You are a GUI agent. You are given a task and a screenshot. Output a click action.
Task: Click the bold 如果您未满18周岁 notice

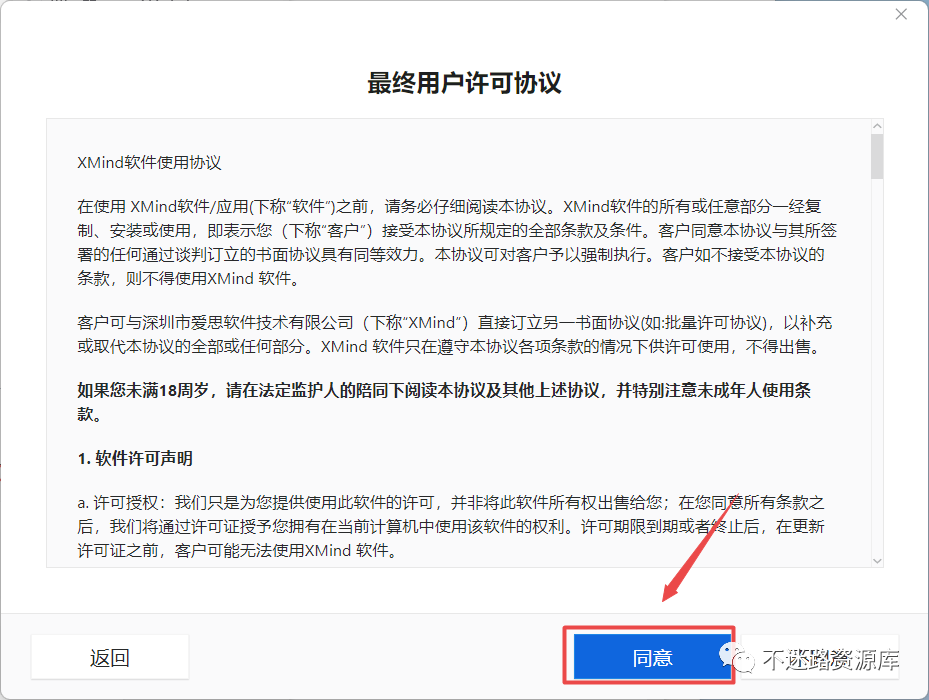point(444,402)
